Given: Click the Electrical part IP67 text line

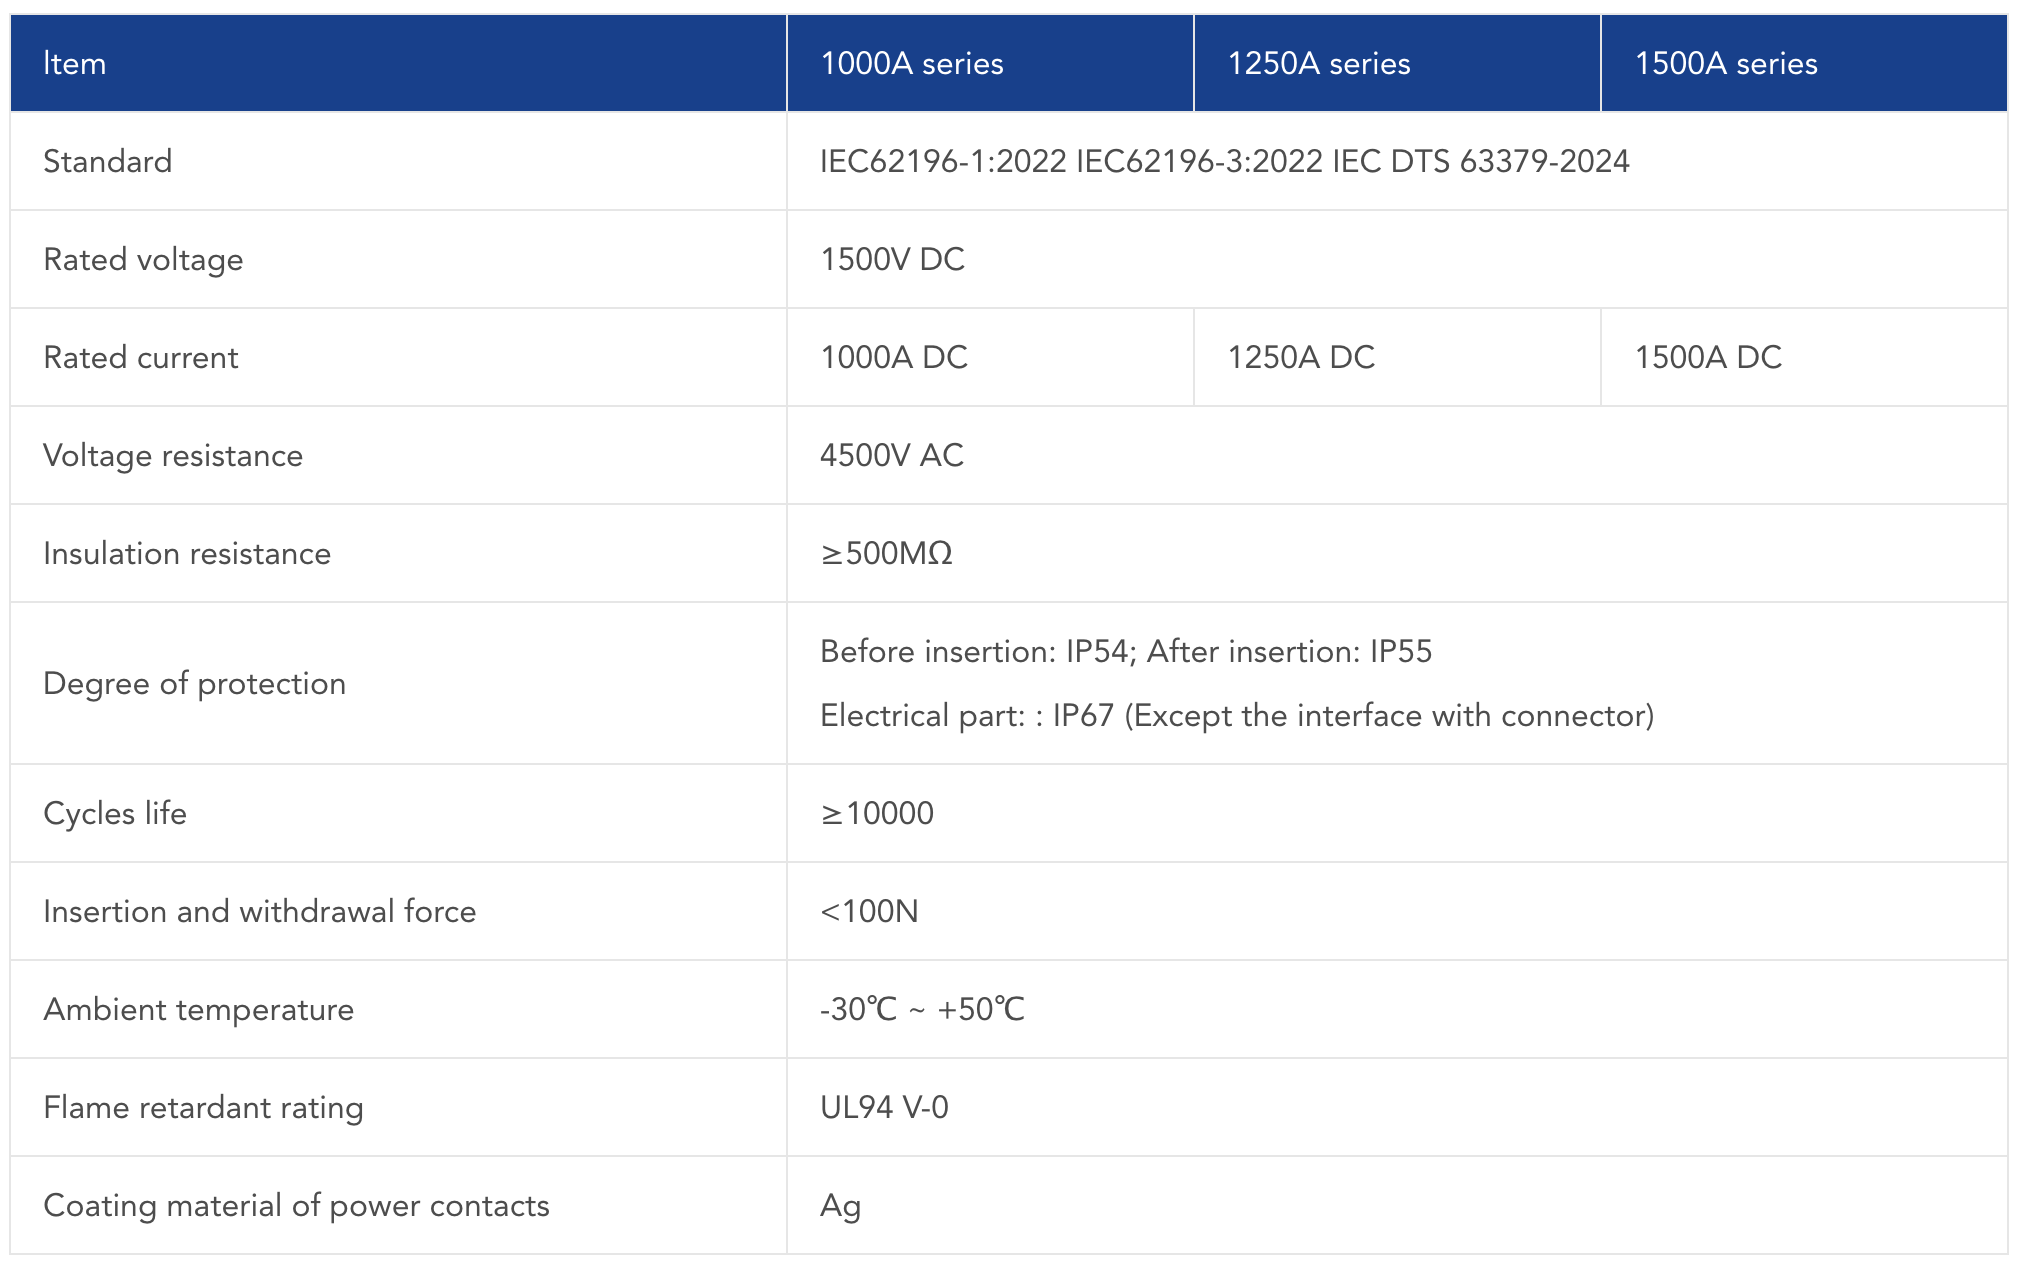Looking at the screenshot, I should coord(1236,716).
